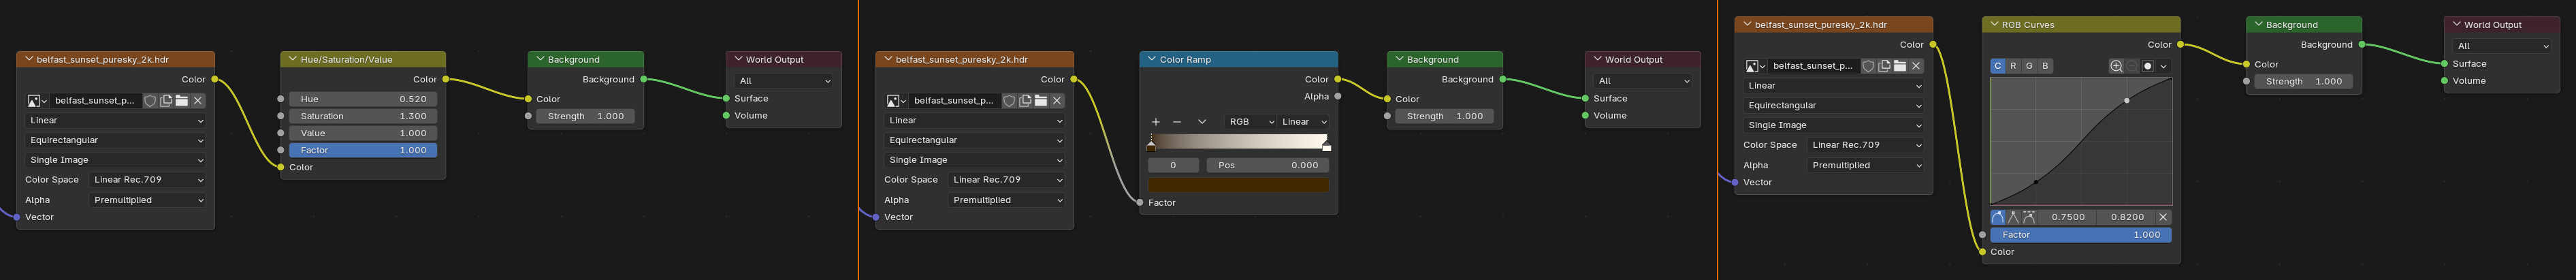Click Strength field on Background after Hue/Saturation/Value

585,116
